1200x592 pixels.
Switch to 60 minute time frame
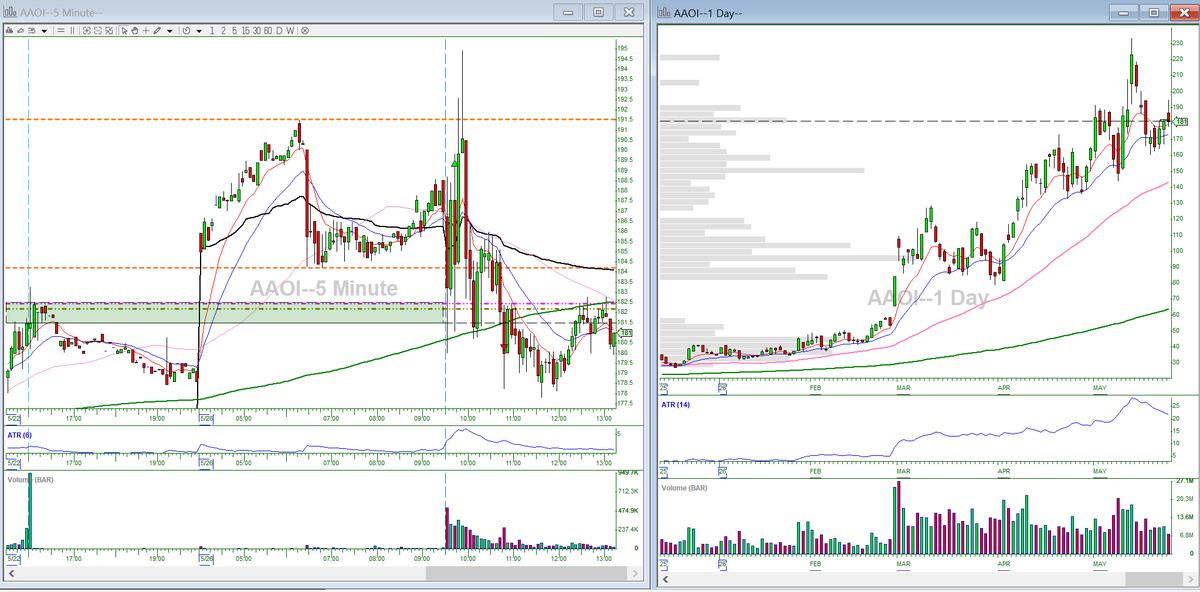tap(268, 31)
